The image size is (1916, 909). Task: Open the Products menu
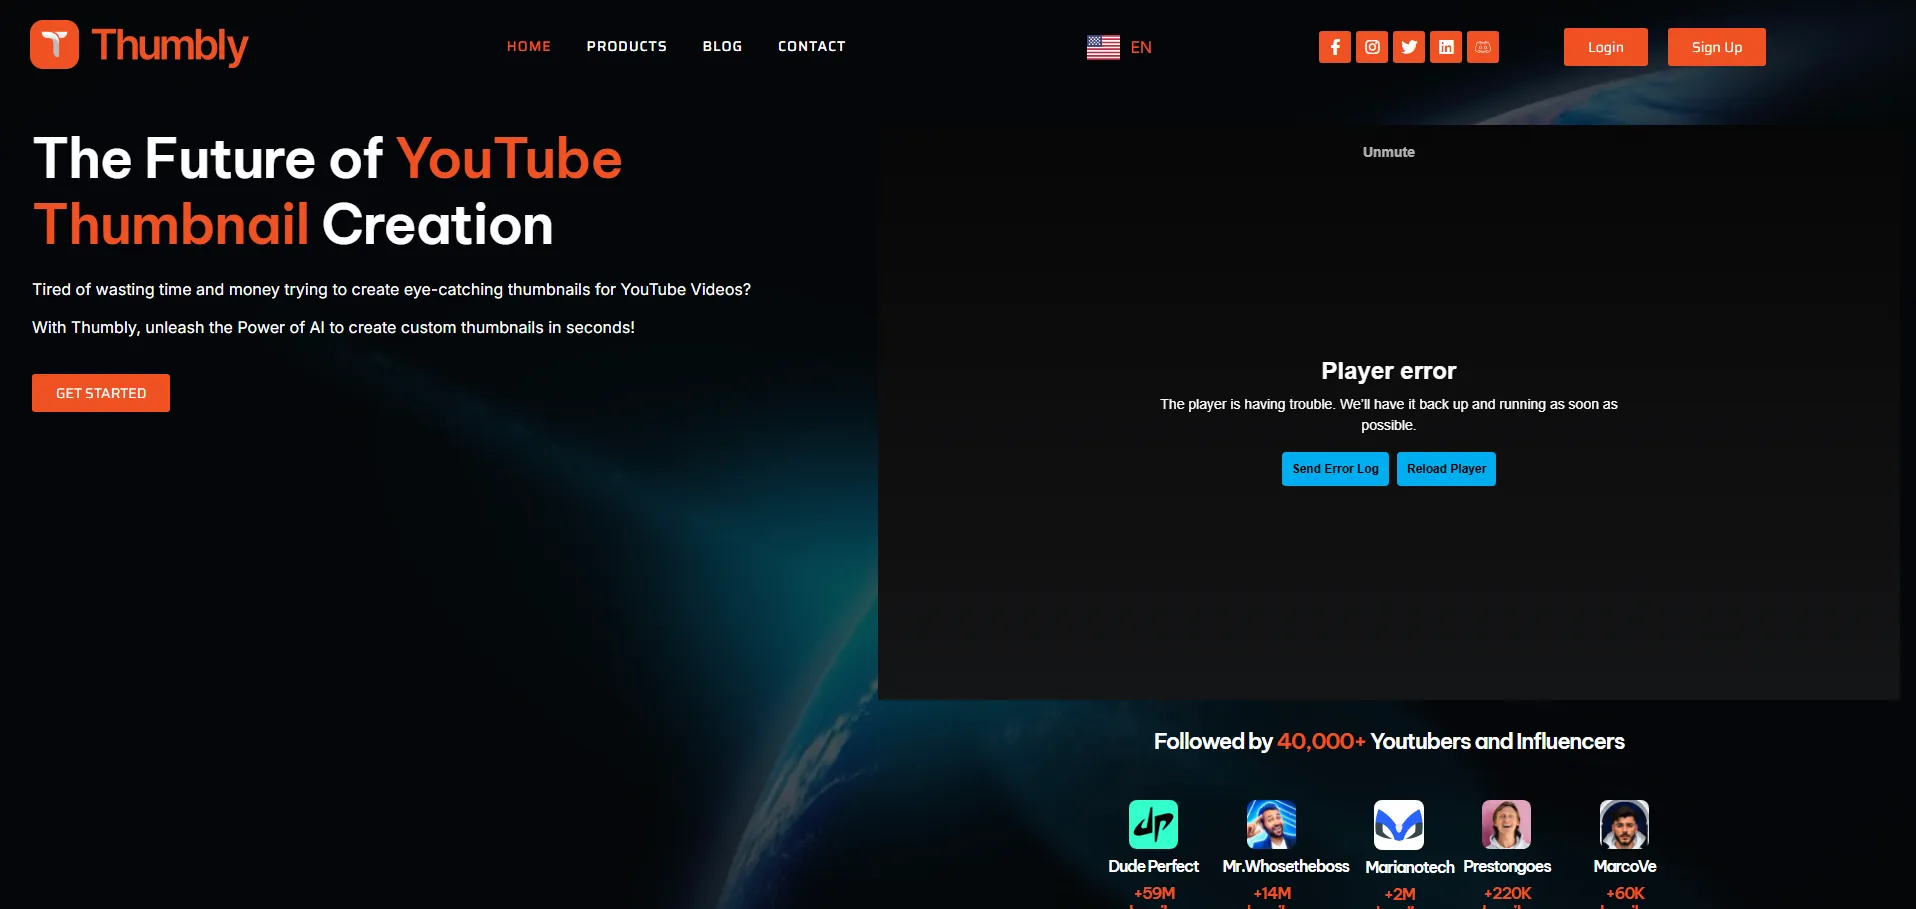(626, 46)
